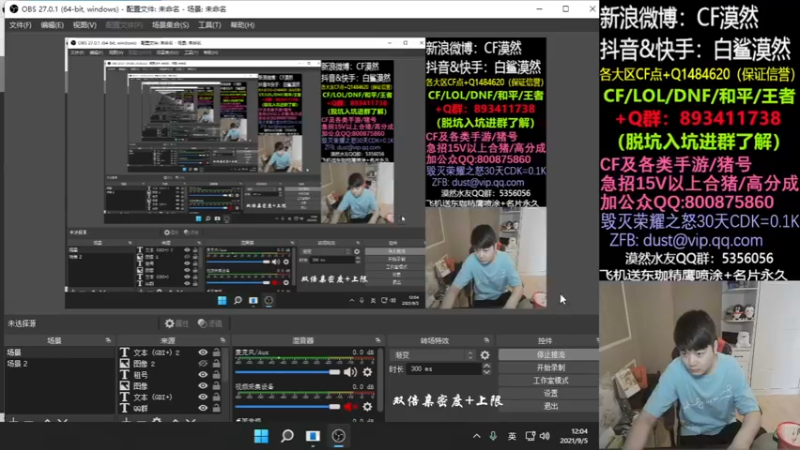Open the 工具(T) menu
The width and height of the screenshot is (800, 450).
pos(210,25)
